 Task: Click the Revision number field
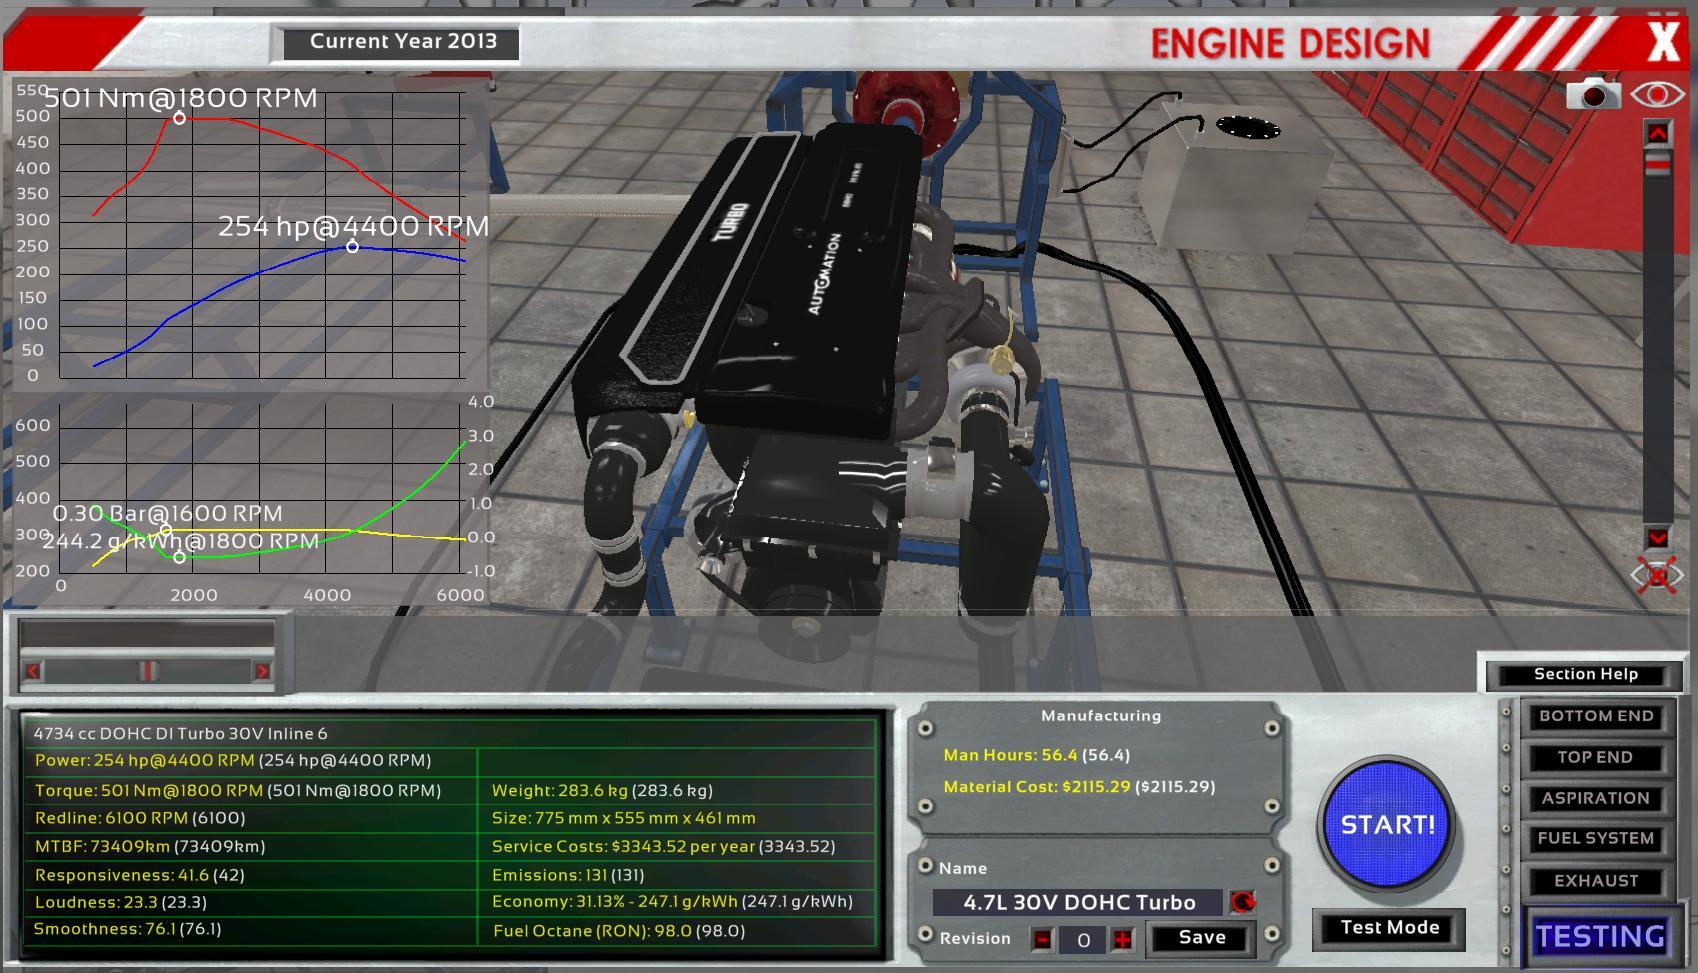click(1082, 940)
